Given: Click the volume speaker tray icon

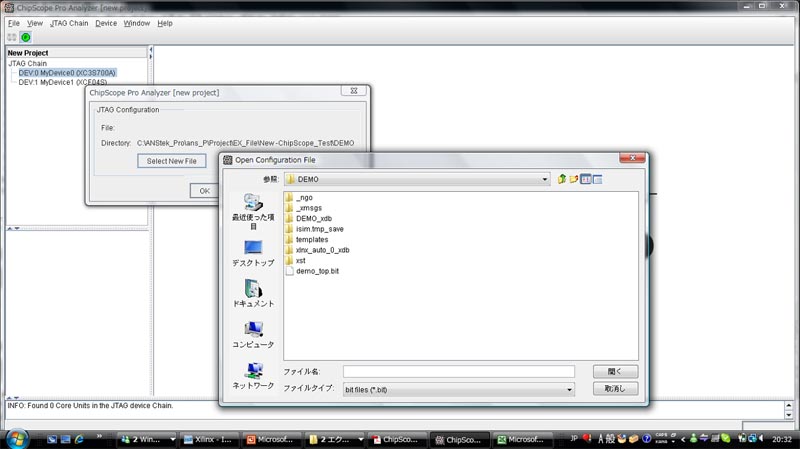Looking at the screenshot, I should 762,438.
